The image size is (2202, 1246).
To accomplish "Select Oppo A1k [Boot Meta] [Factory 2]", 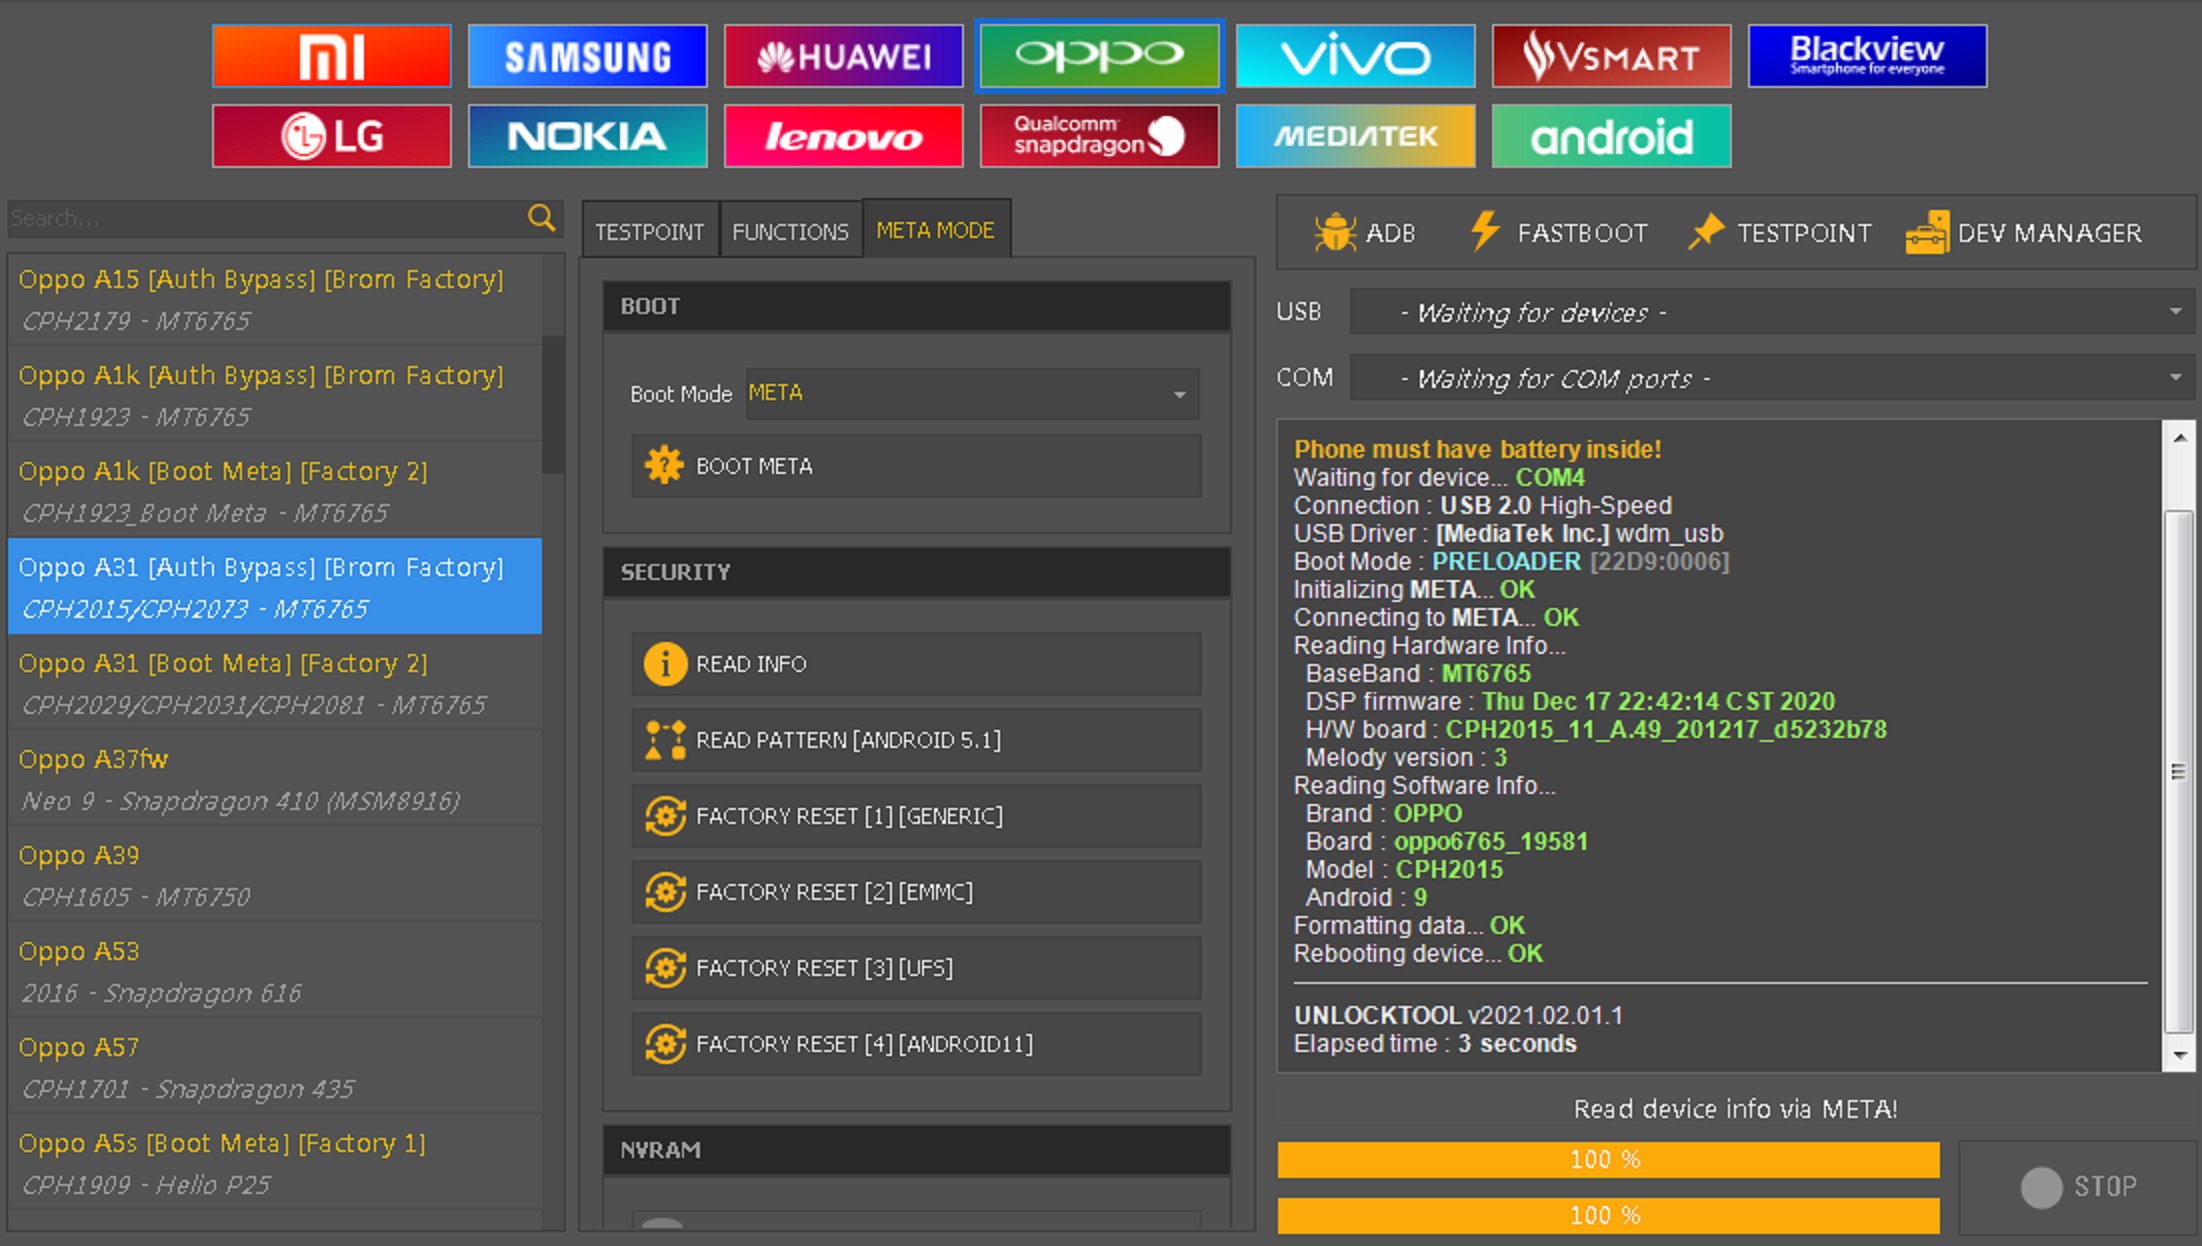I will pyautogui.click(x=275, y=491).
